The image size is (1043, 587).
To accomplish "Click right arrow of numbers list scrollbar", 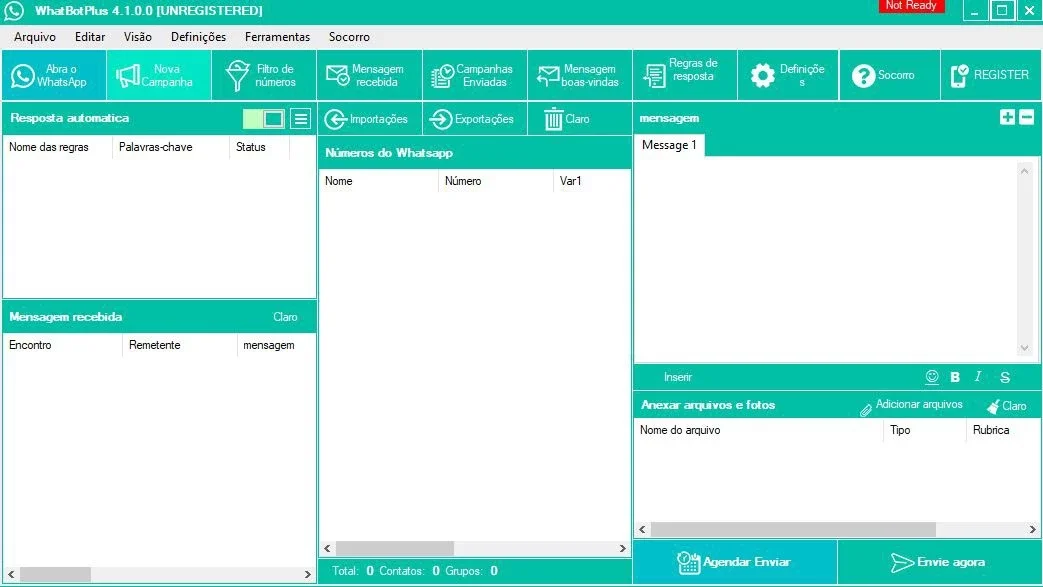I will tap(623, 548).
